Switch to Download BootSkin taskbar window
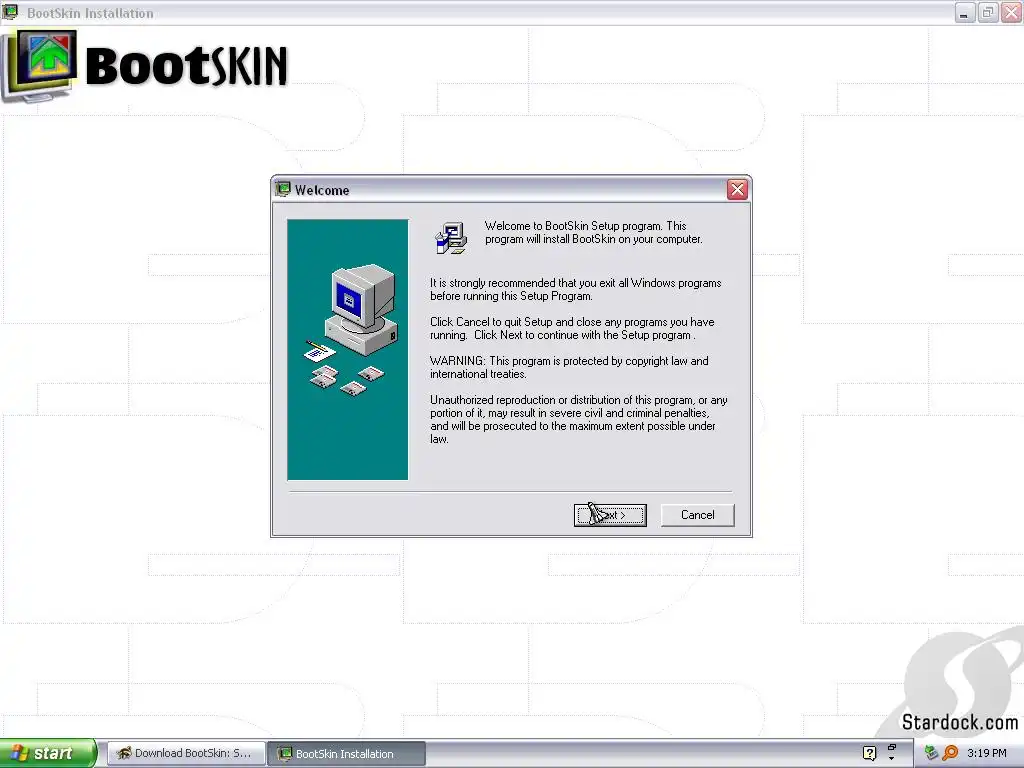The image size is (1024, 768). (186, 753)
